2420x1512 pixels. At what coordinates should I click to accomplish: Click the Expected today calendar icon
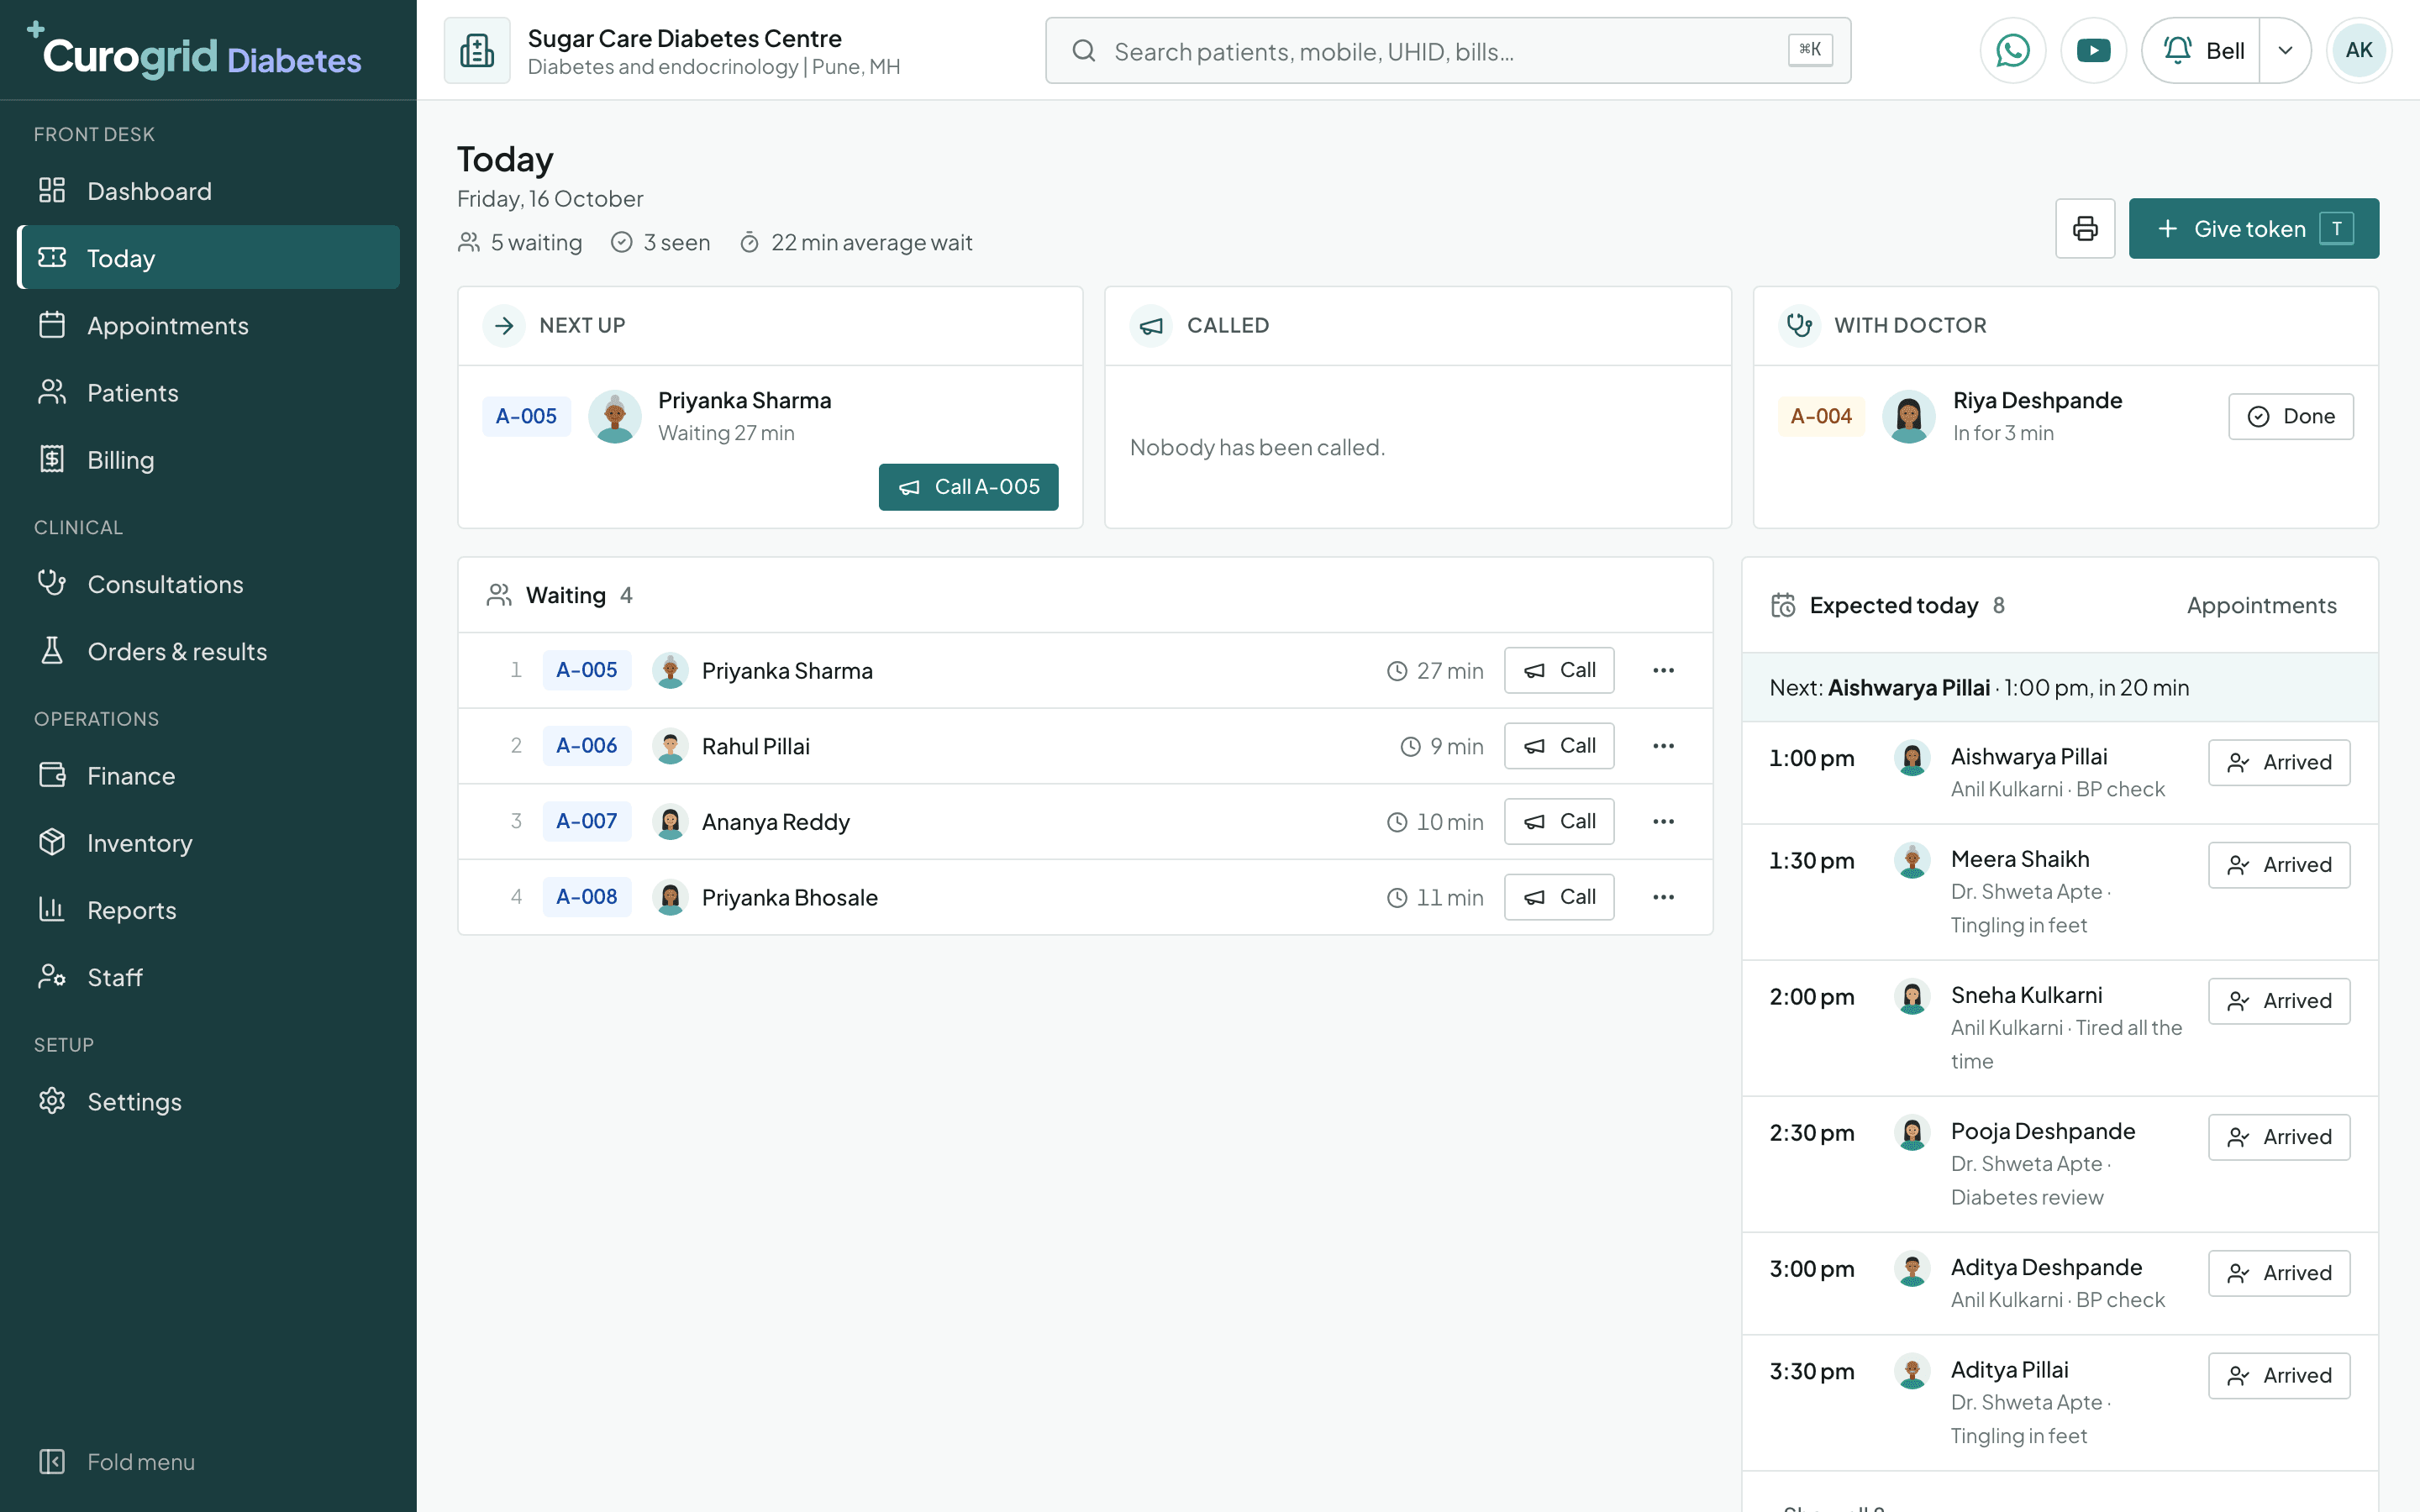(x=1783, y=605)
